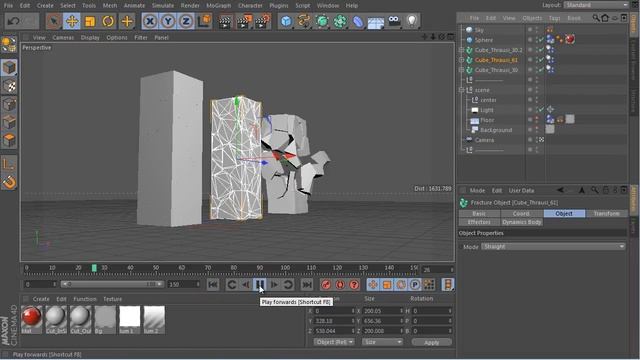Switch to Polygons mode

coord(9,140)
